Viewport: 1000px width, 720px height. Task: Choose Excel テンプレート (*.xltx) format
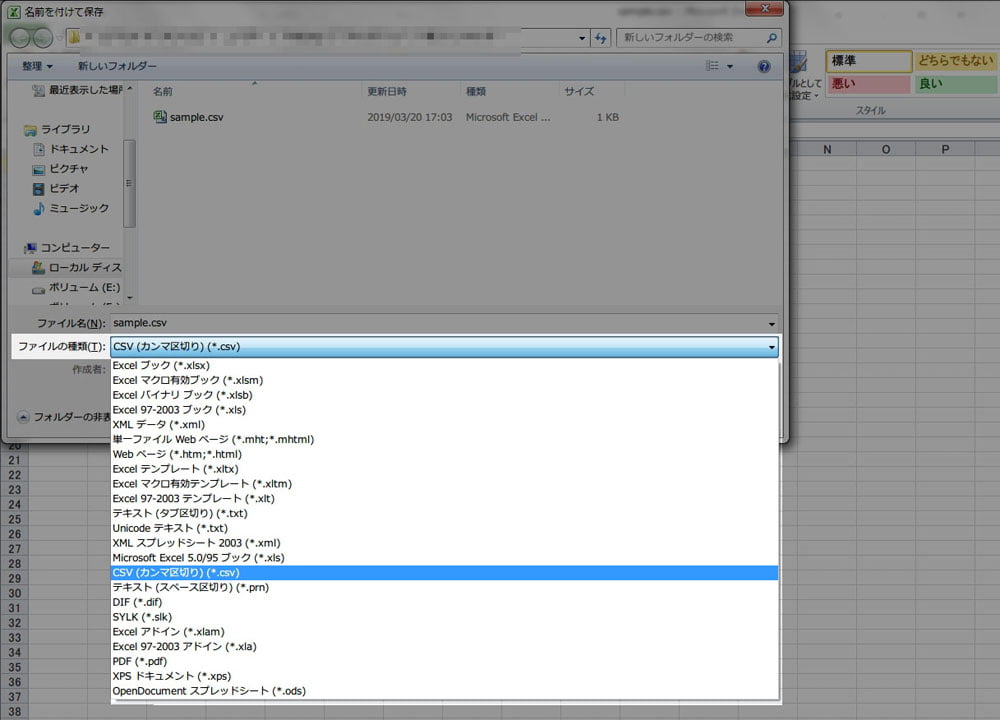pyautogui.click(x=445, y=469)
